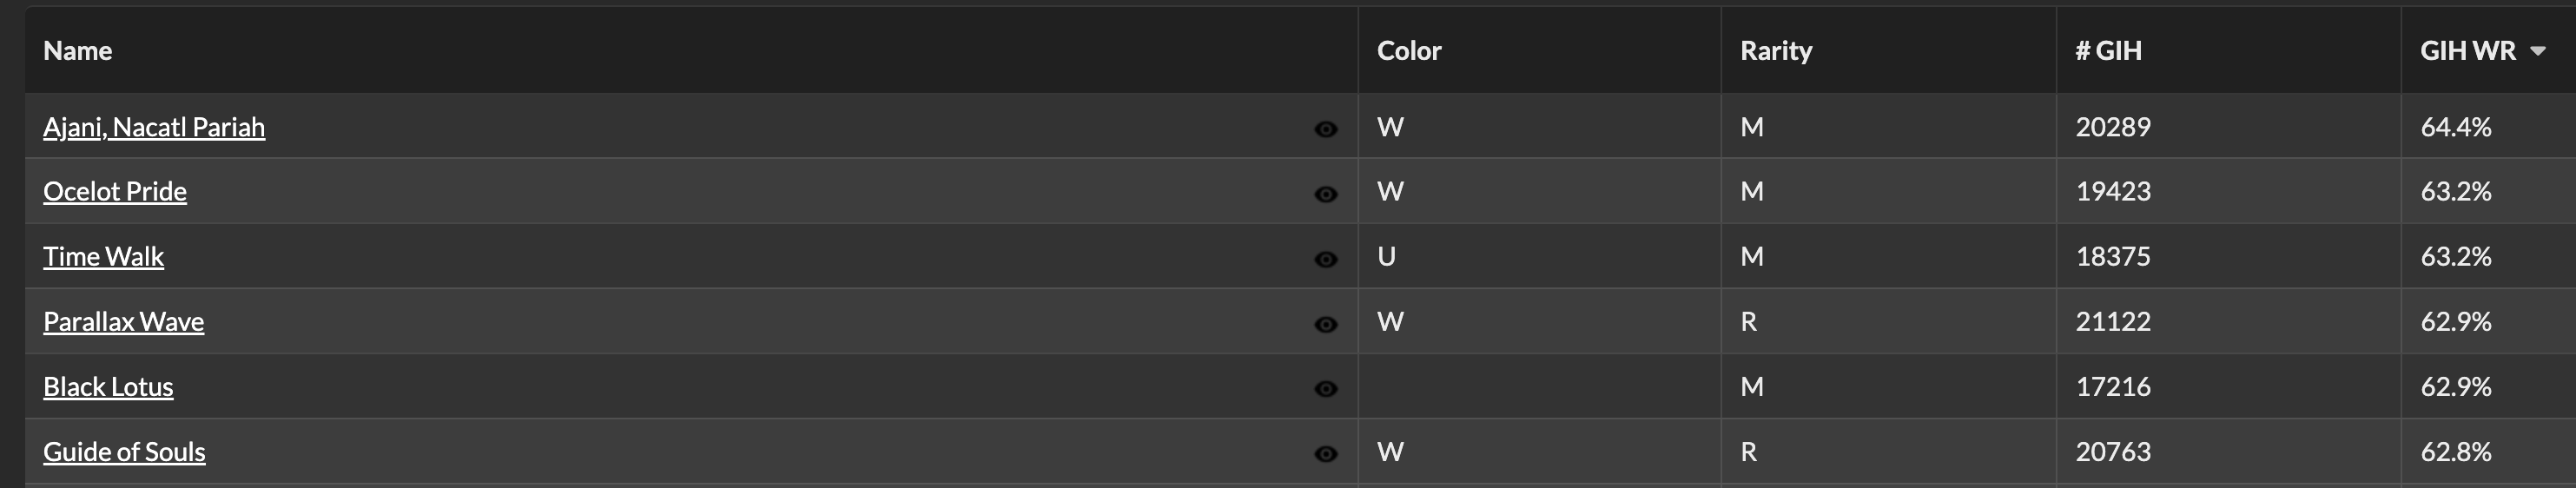This screenshot has width=2576, height=488.
Task: Sort by the # GIH column header
Action: click(x=2108, y=51)
